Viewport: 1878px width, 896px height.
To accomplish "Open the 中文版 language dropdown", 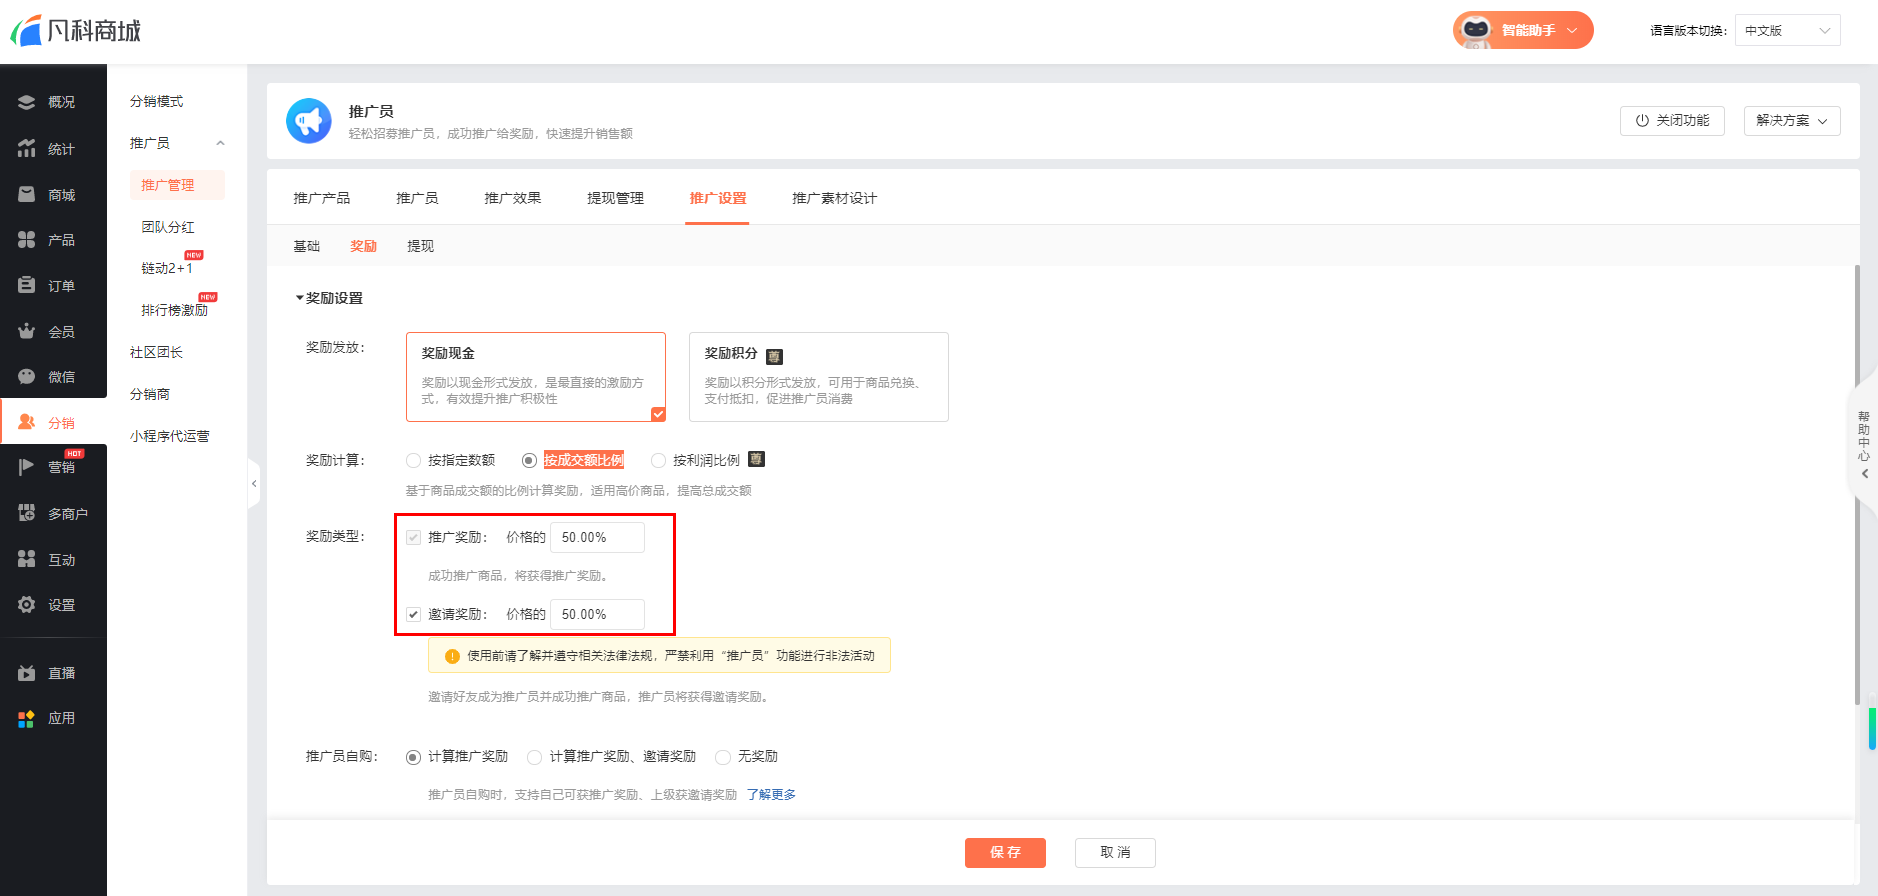I will pyautogui.click(x=1788, y=30).
